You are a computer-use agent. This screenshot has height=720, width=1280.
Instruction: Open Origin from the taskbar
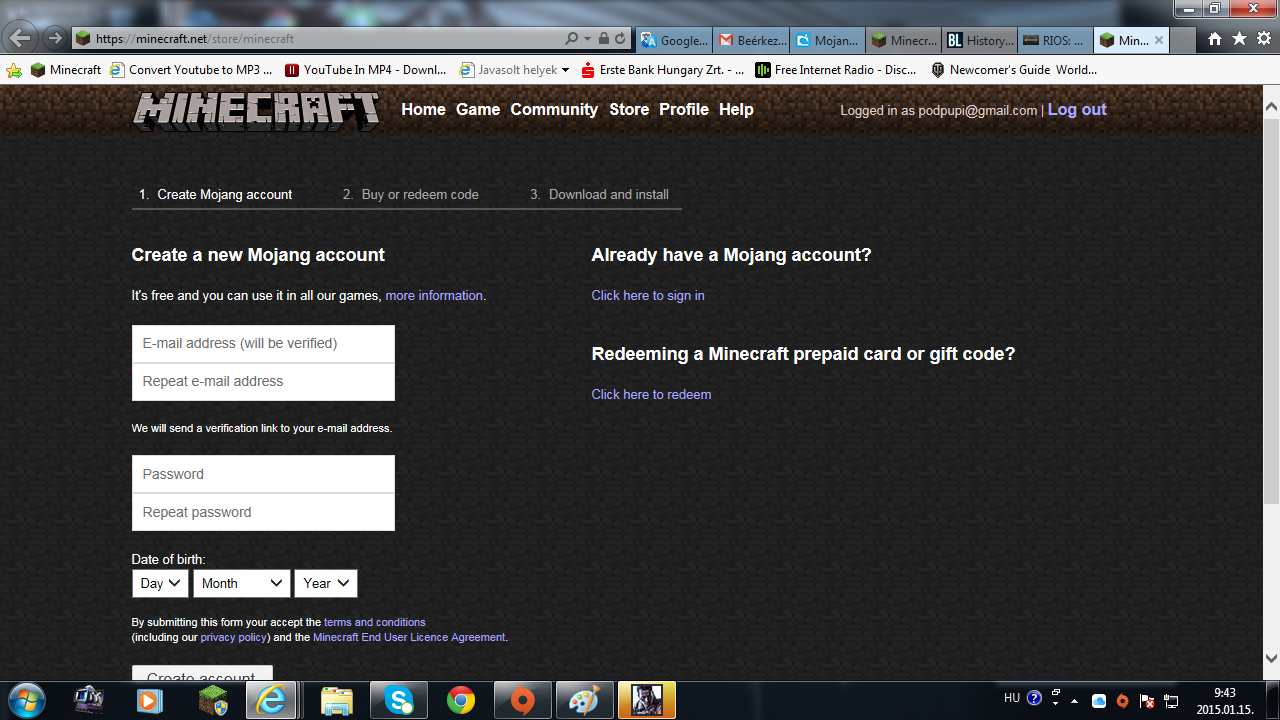523,701
